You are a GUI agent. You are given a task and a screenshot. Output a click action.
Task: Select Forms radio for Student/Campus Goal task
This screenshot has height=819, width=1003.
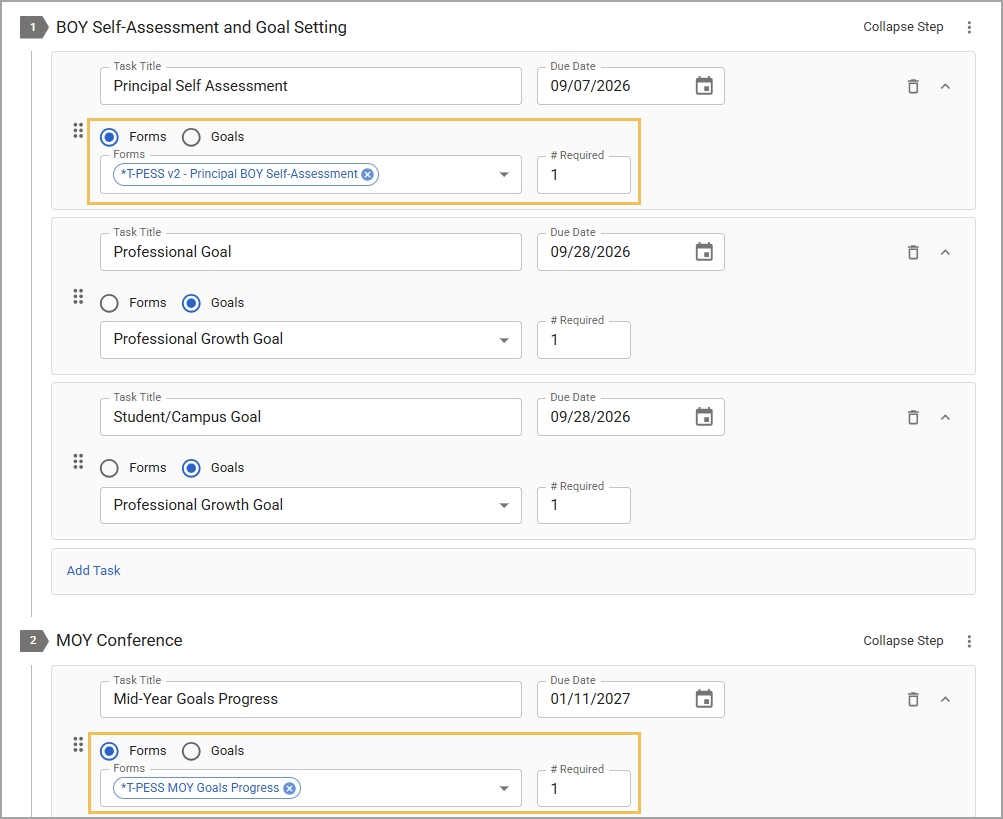[109, 468]
